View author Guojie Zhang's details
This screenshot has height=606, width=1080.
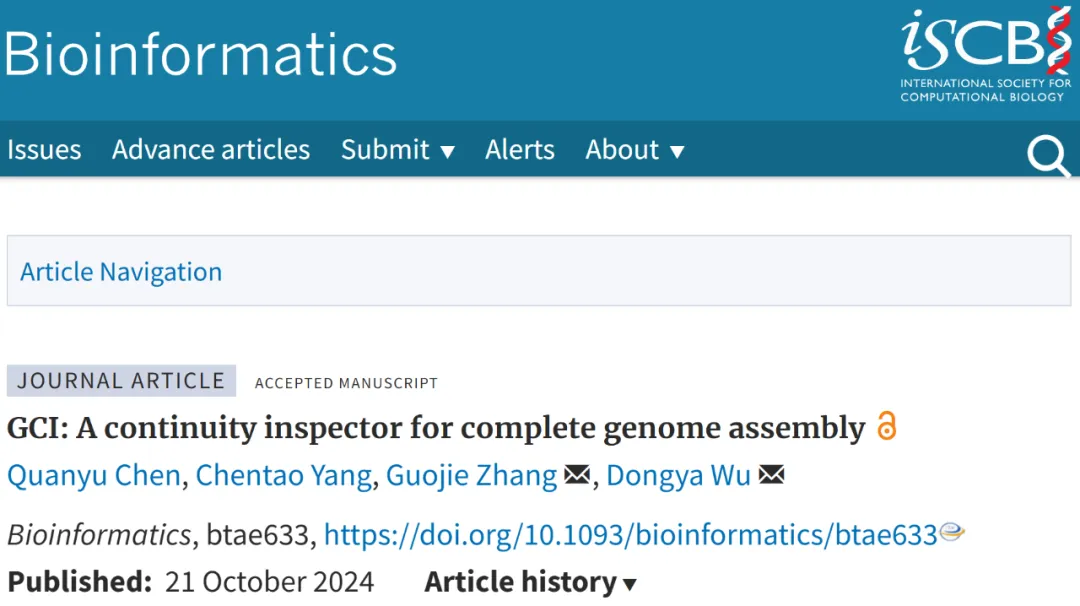point(471,476)
